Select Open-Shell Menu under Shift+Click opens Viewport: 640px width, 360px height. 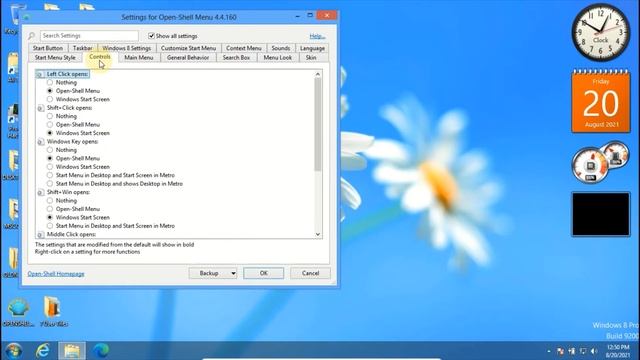pyautogui.click(x=50, y=124)
